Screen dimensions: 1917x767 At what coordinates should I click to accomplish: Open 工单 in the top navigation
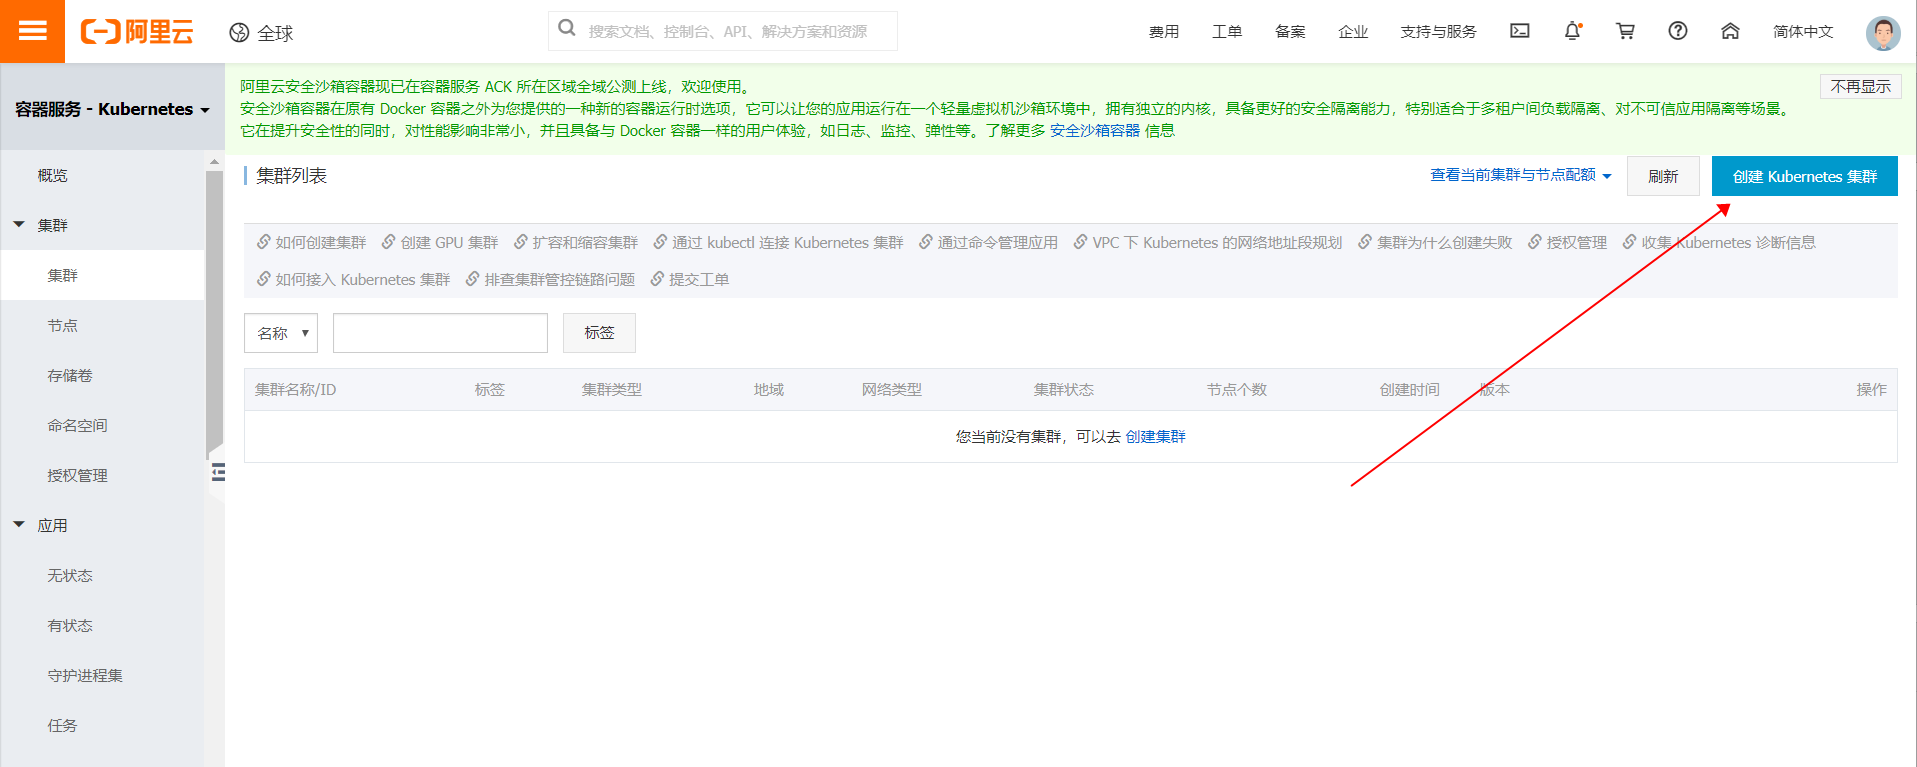1227,32
